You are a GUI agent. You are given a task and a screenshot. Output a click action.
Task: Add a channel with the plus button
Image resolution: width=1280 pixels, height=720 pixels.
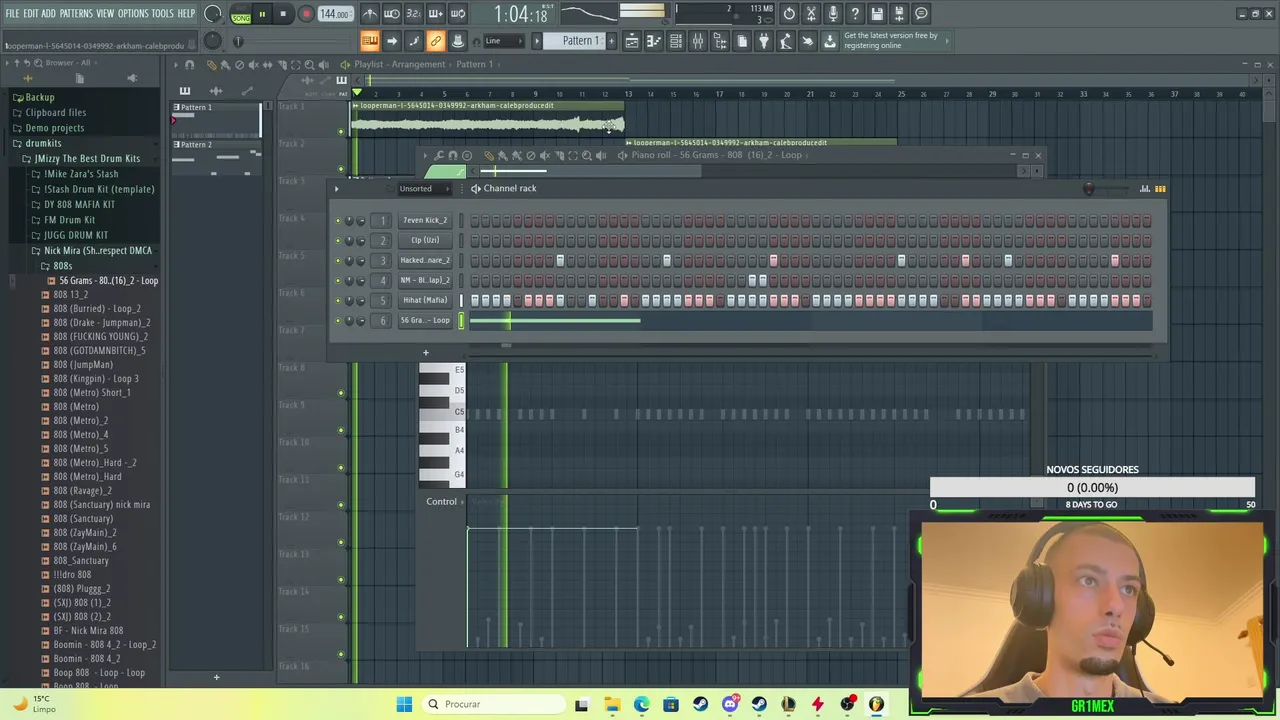[425, 352]
